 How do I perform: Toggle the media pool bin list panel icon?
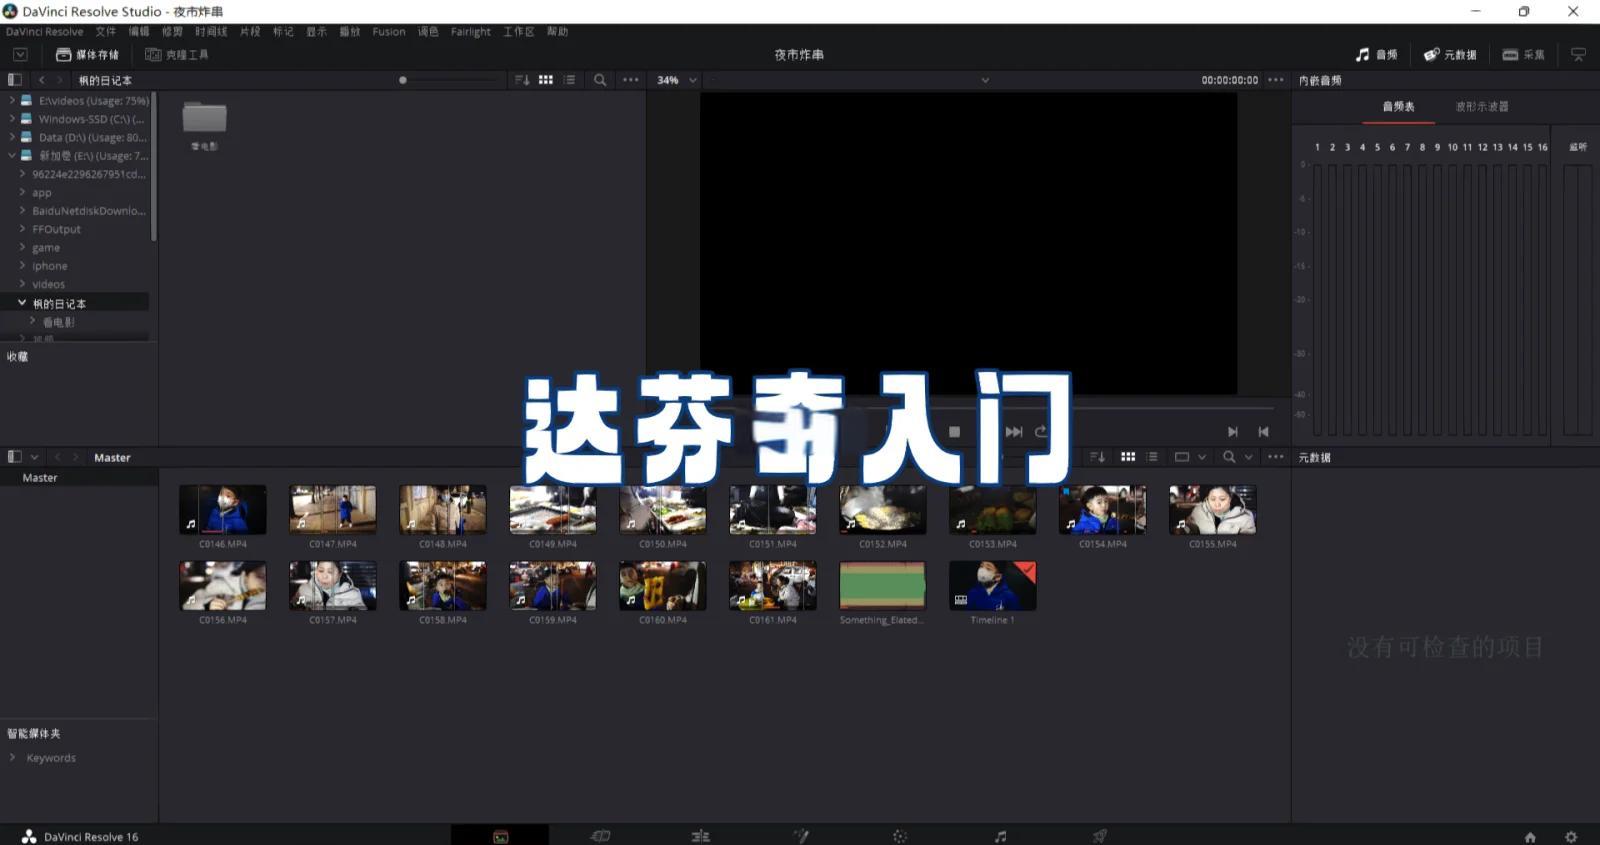(x=15, y=457)
